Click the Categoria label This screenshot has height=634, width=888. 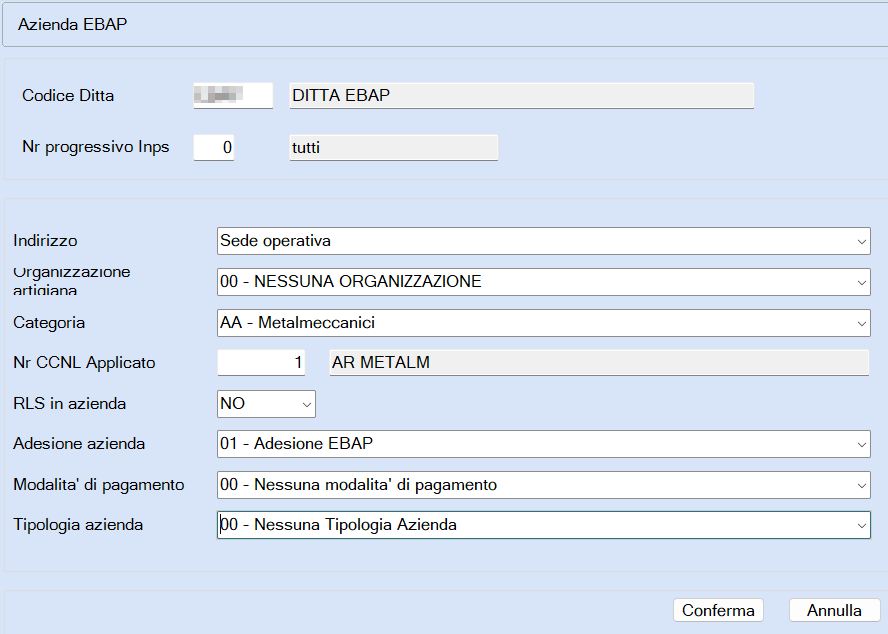click(x=49, y=322)
